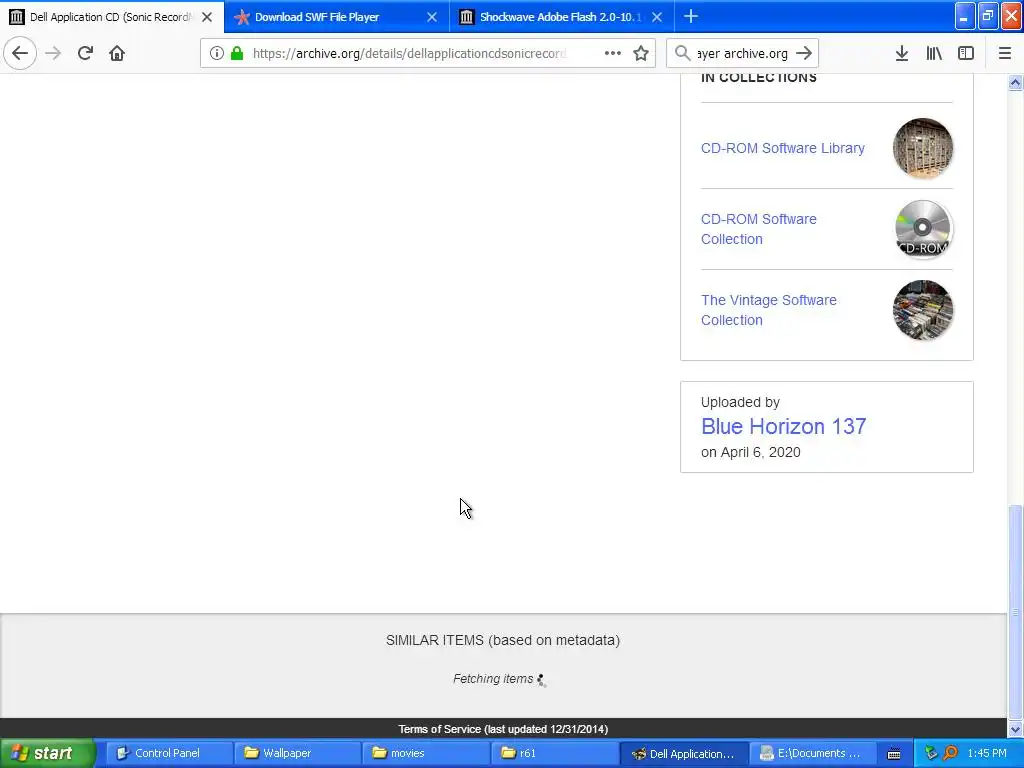The width and height of the screenshot is (1024, 768).
Task: Focus the search box with archive.org text
Action: pos(743,54)
